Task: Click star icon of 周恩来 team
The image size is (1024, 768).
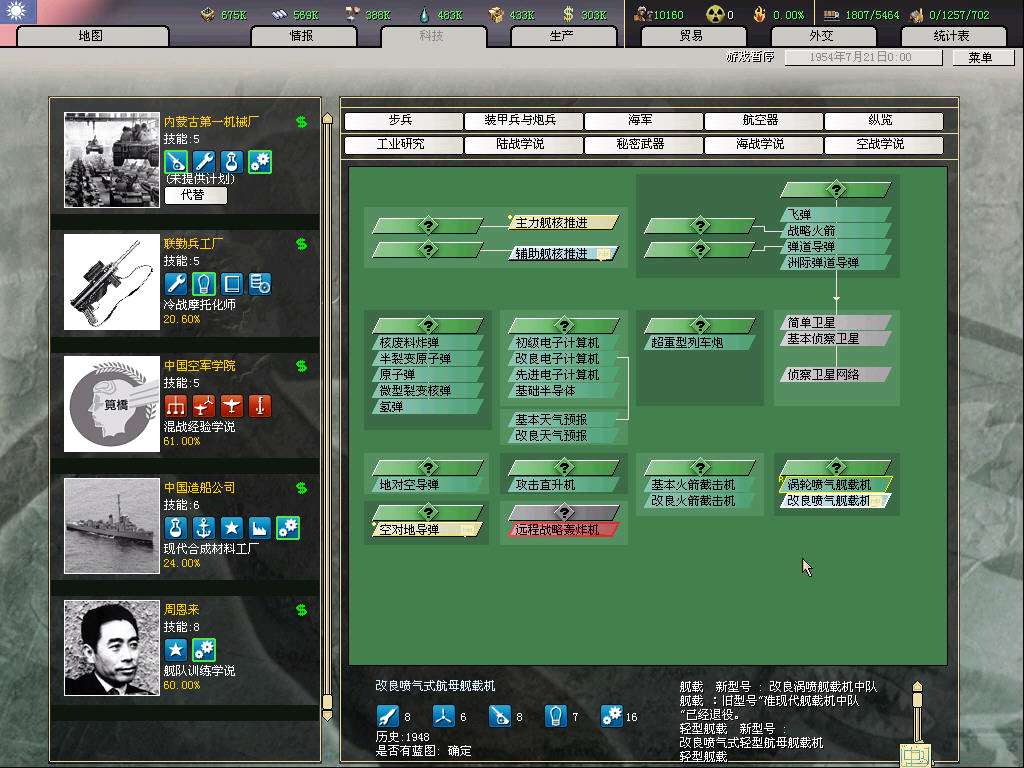Action: pos(176,650)
